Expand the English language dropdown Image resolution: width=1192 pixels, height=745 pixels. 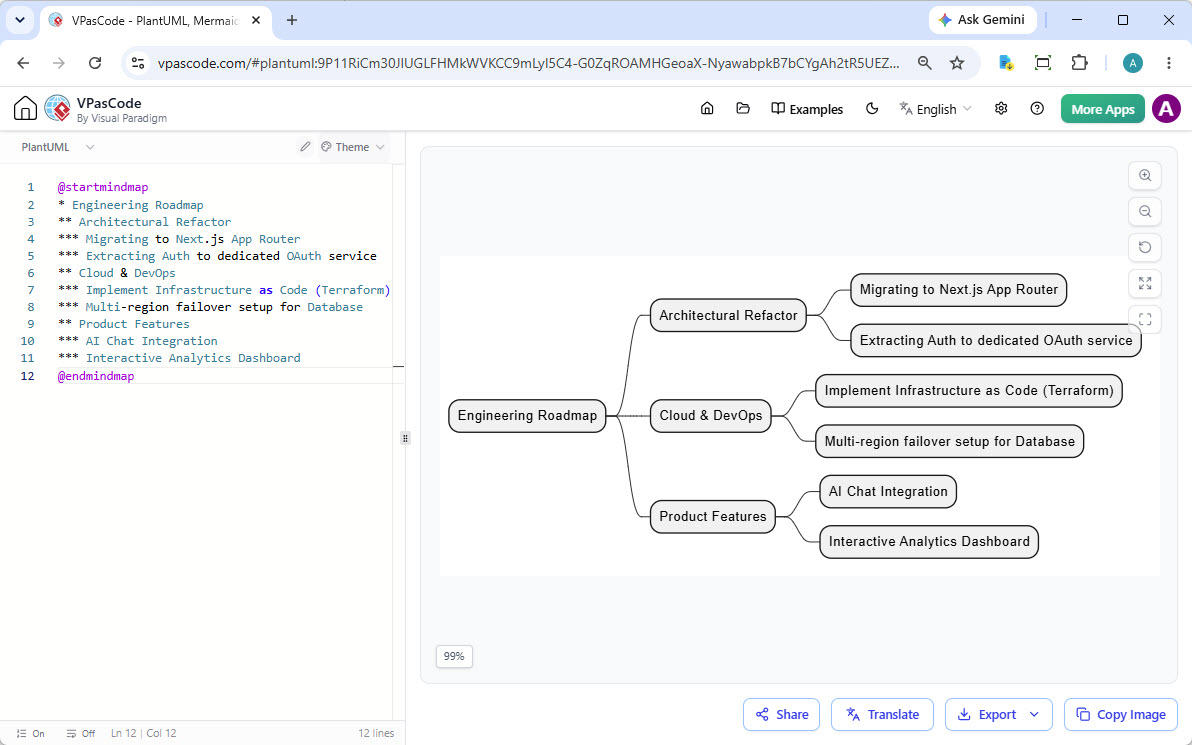935,109
